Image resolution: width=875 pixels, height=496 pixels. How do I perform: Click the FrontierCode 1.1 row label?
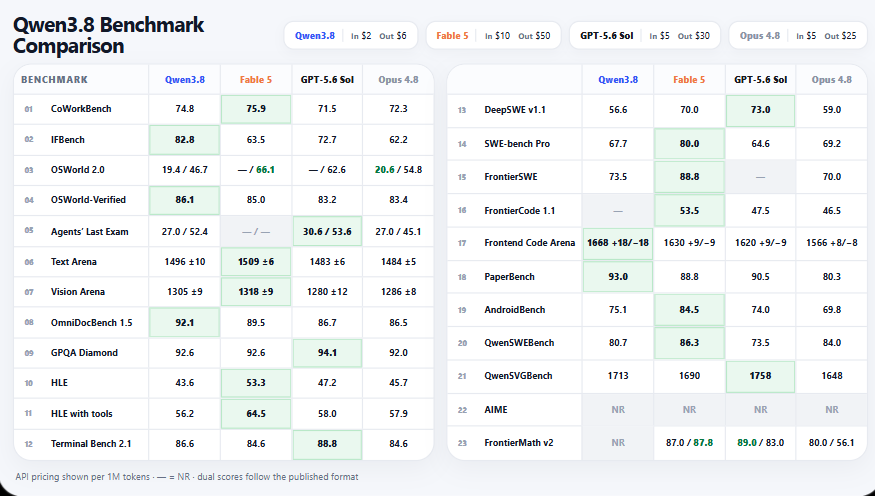pos(518,210)
